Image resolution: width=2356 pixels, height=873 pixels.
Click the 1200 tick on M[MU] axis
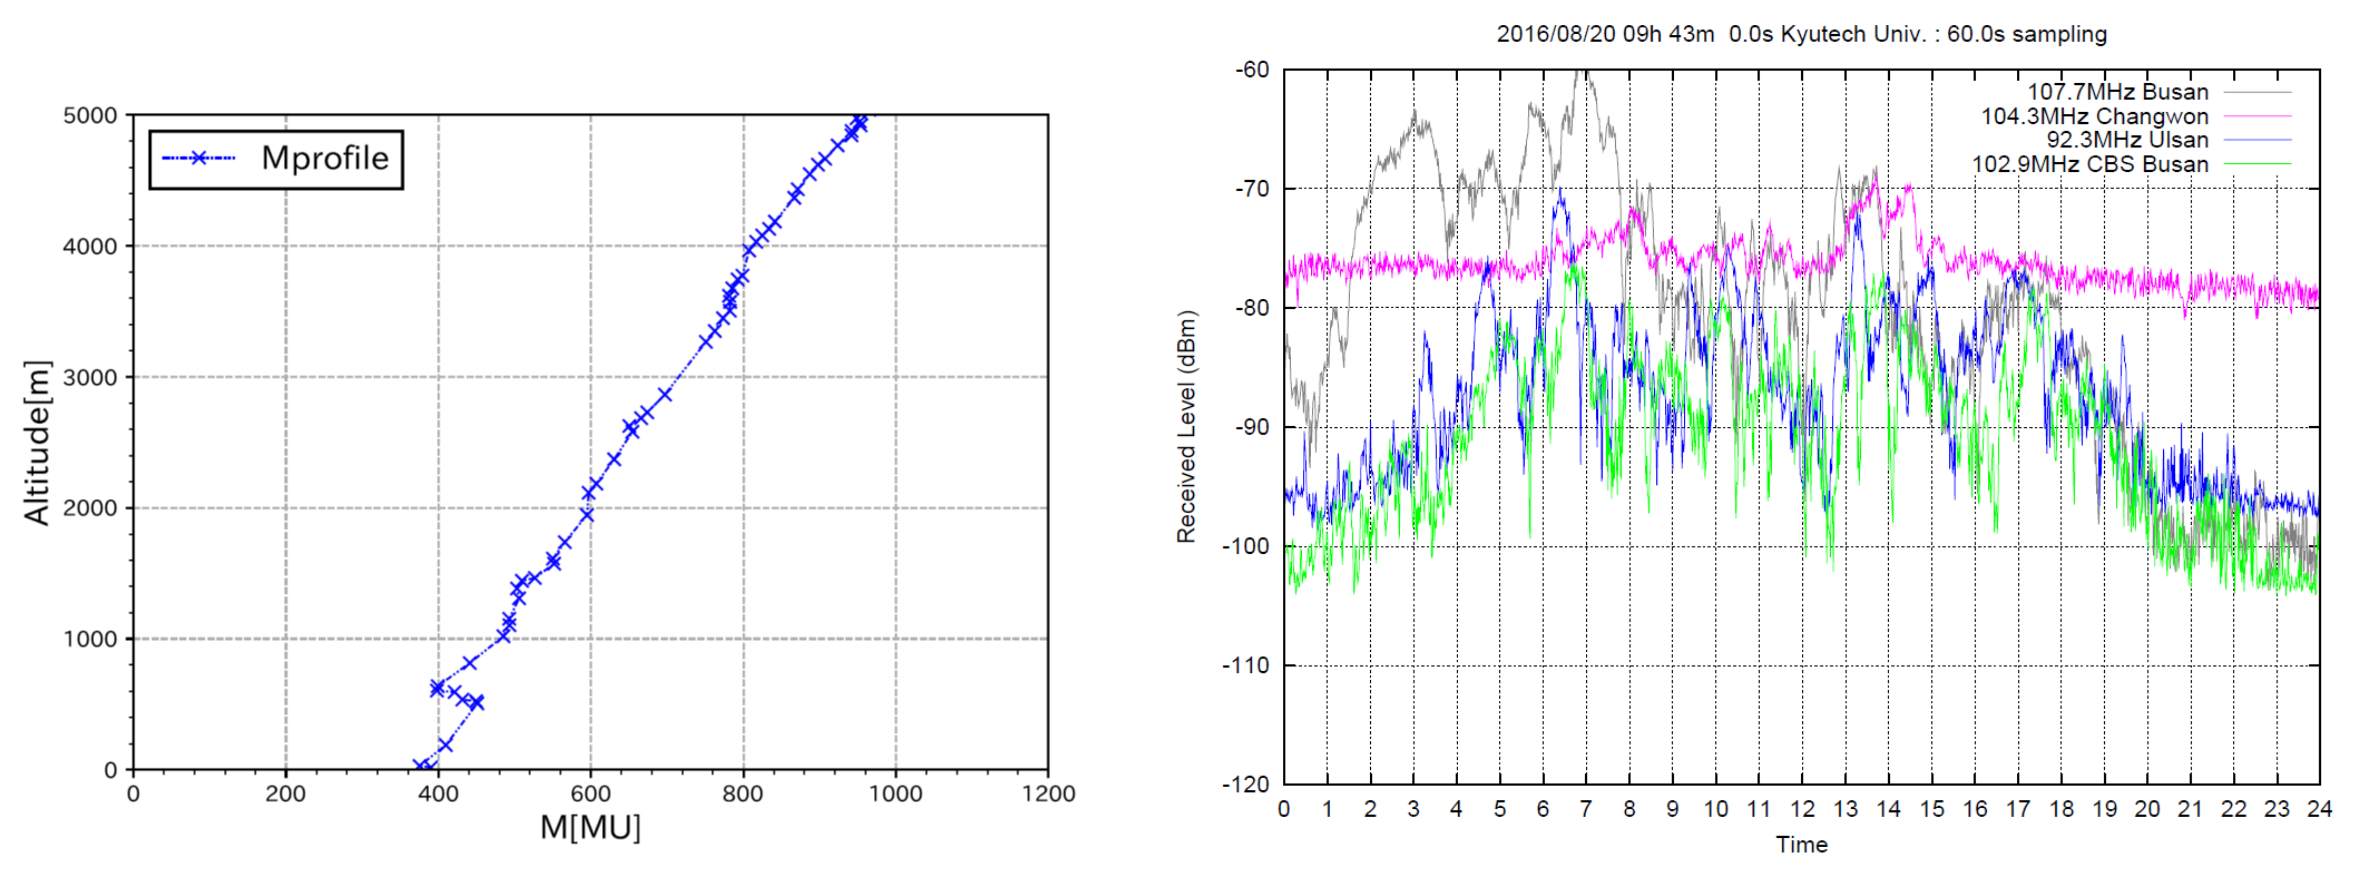click(1048, 794)
